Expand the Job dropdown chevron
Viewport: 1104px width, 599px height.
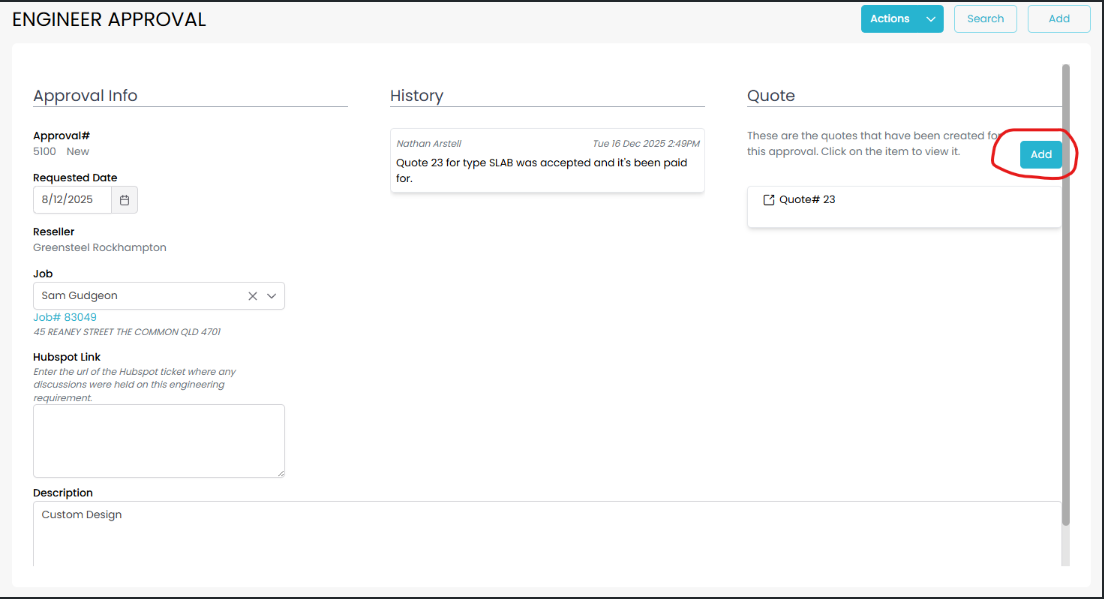tap(271, 296)
